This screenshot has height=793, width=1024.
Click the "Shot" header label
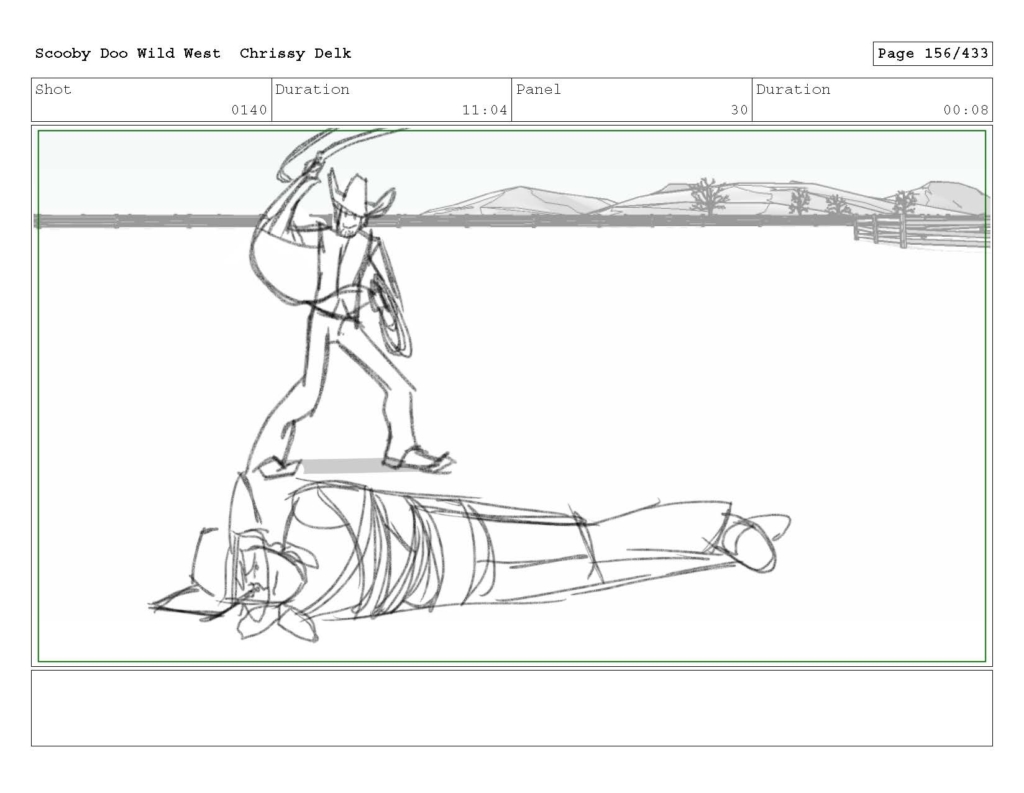pos(53,89)
